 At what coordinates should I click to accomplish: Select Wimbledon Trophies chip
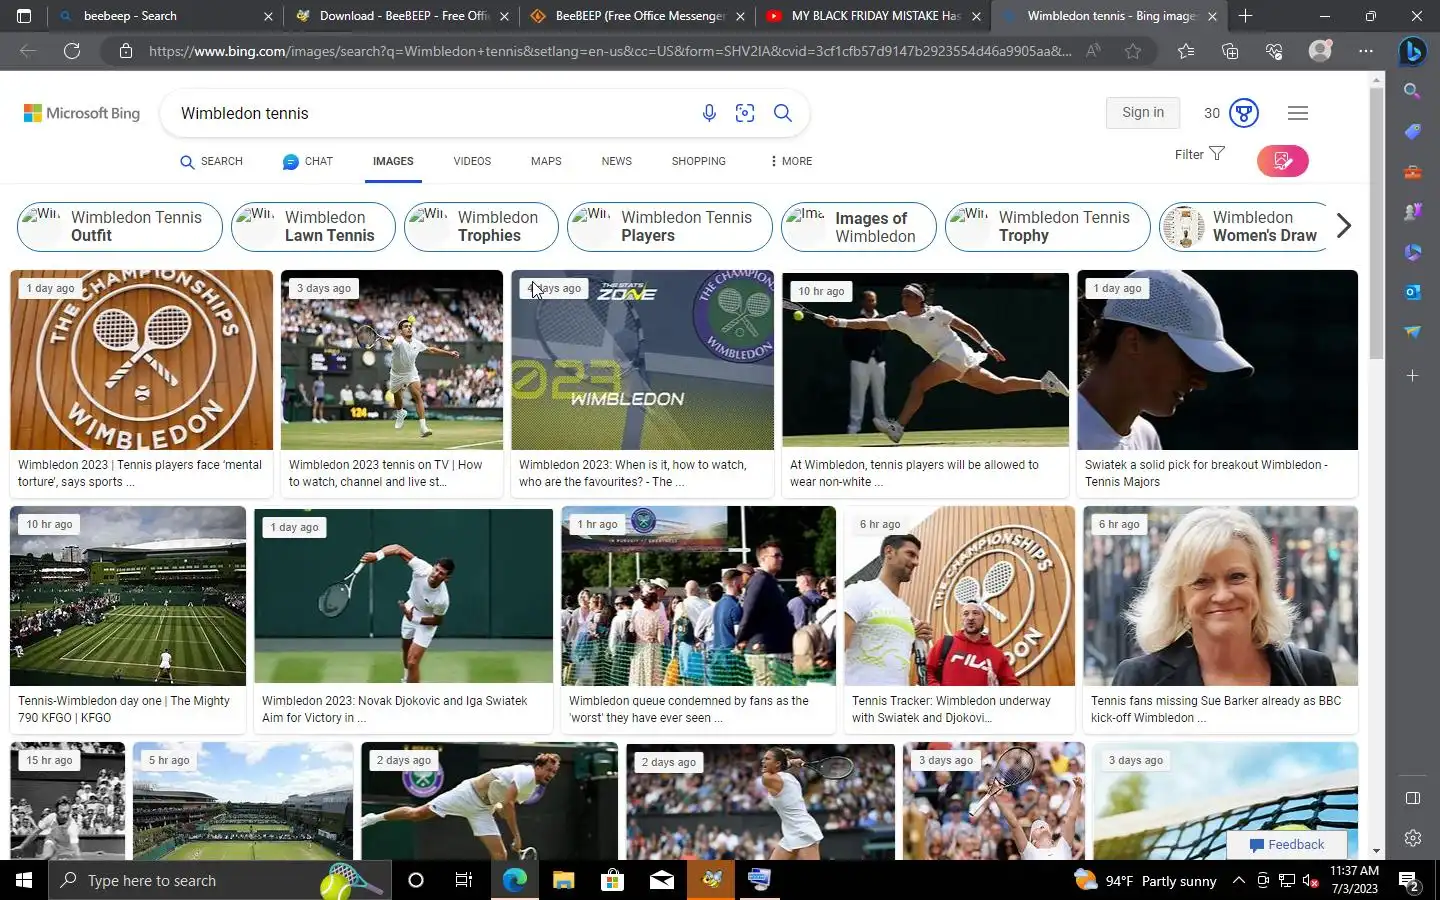pos(481,226)
